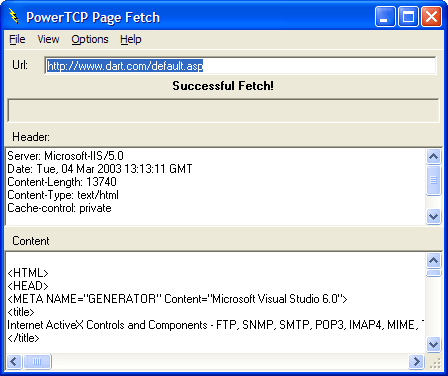The width and height of the screenshot is (448, 376).
Task: Click the '<HEAD>' line in Content
Action: [x=28, y=286]
